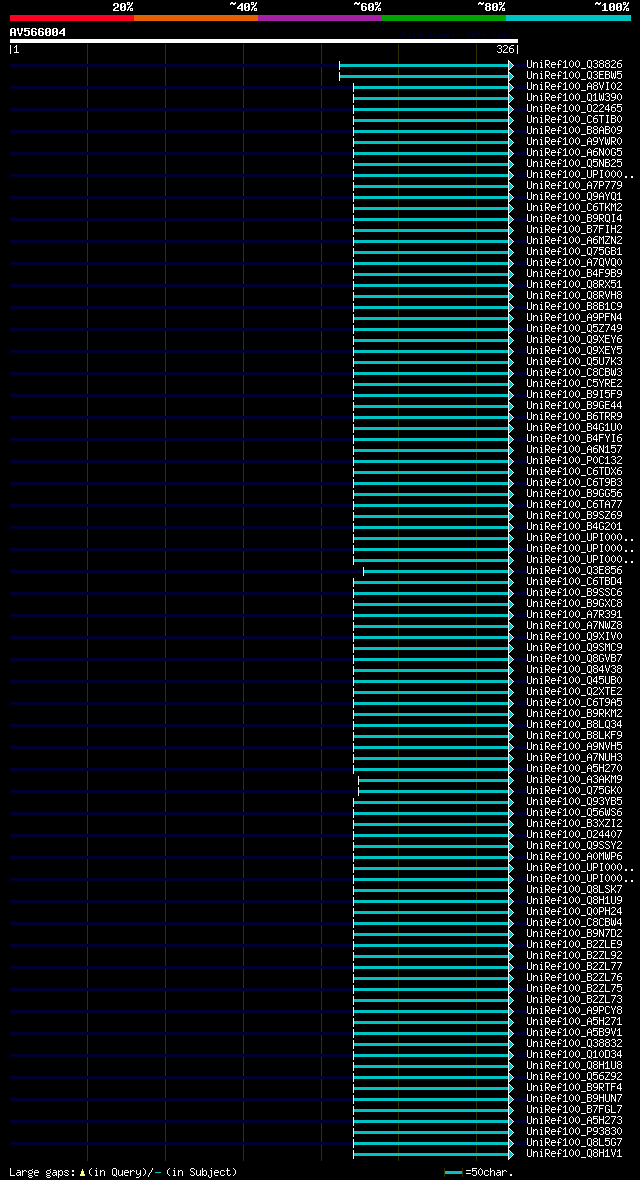Click the red 20% identity legend segment
The width and height of the screenshot is (640, 1180).
[x=72, y=17]
